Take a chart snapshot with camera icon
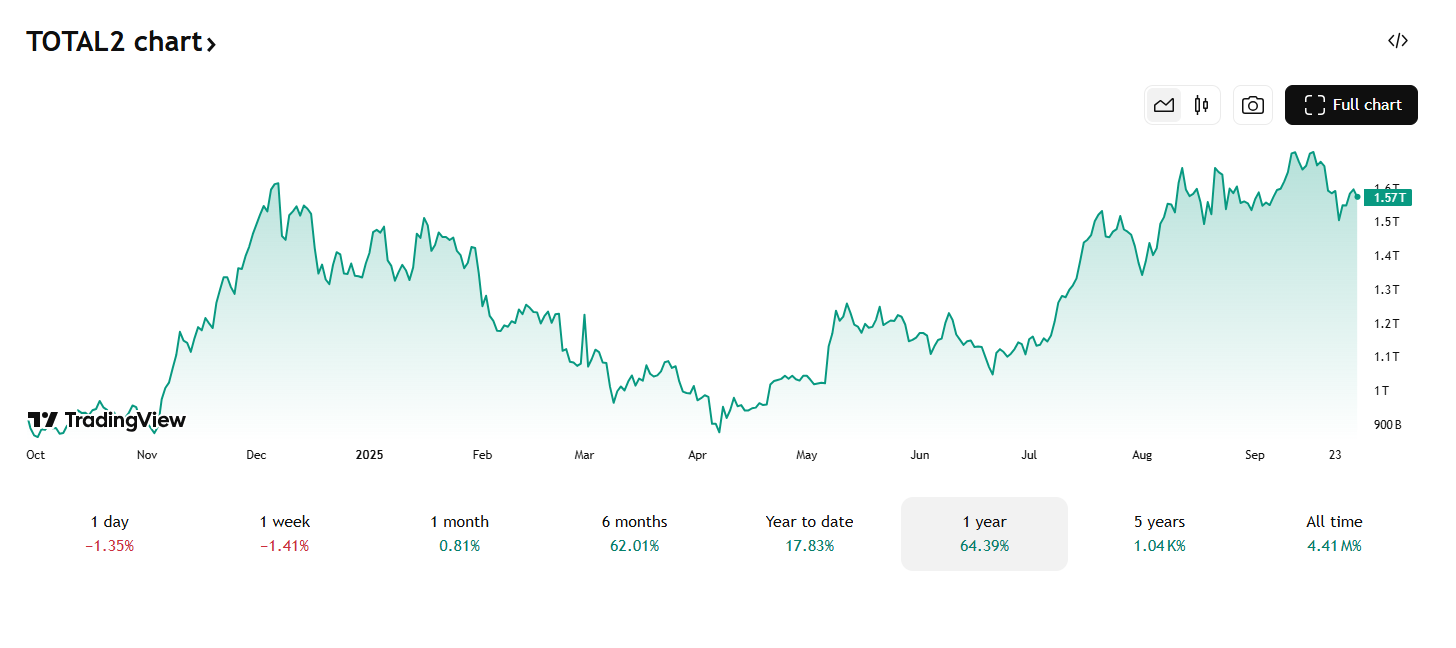The image size is (1456, 648). click(1253, 105)
